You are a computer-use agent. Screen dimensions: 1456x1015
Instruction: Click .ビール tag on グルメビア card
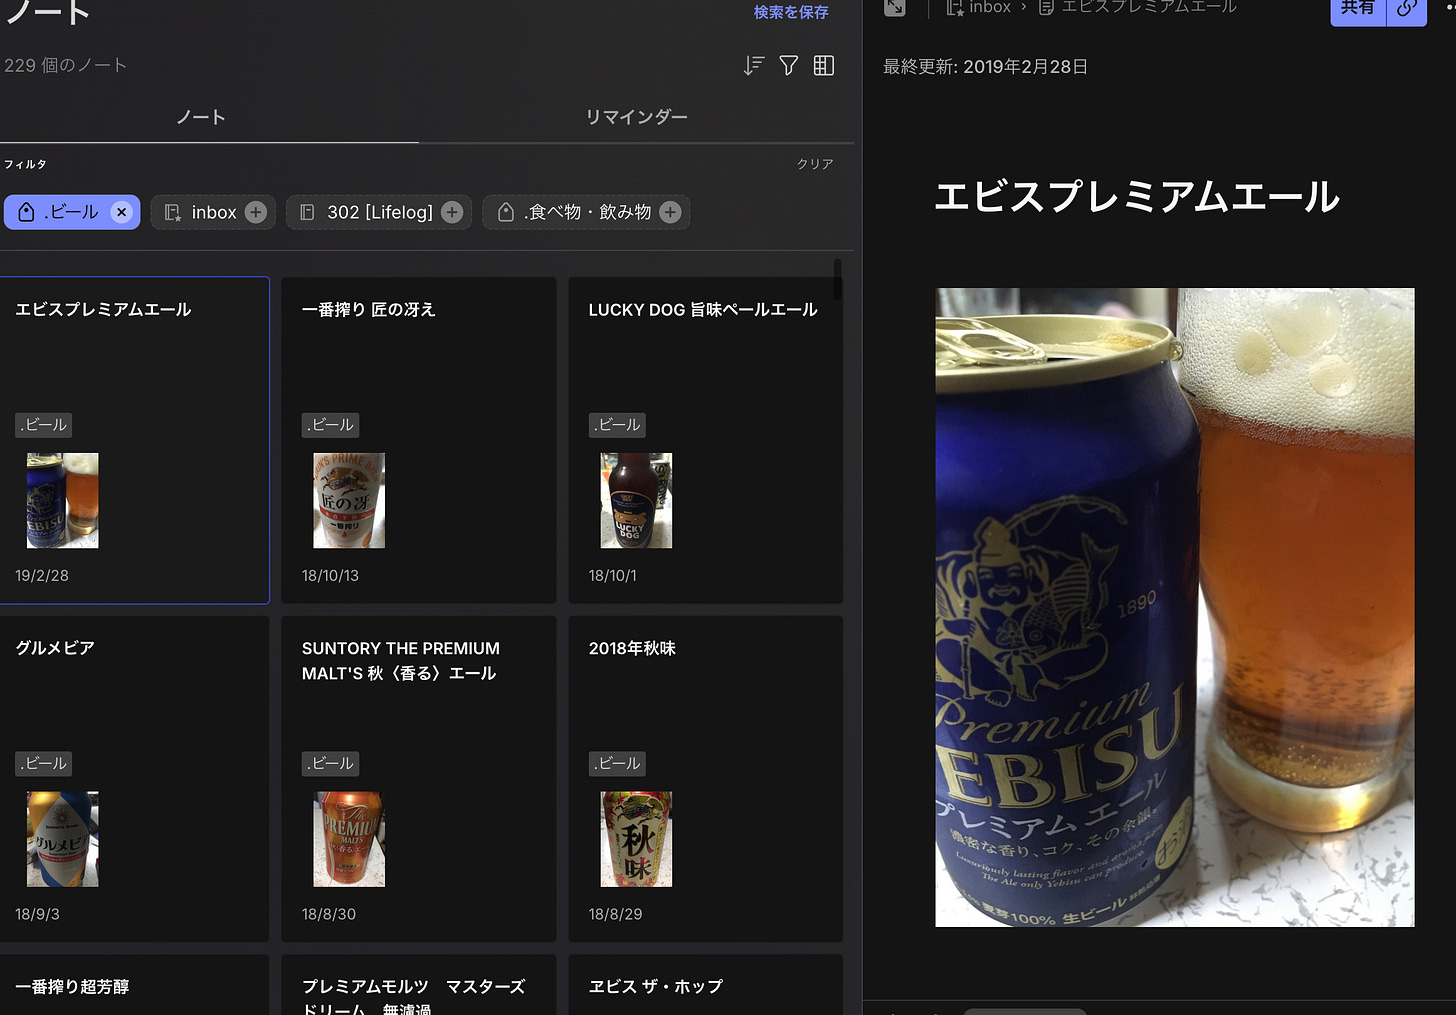[43, 764]
